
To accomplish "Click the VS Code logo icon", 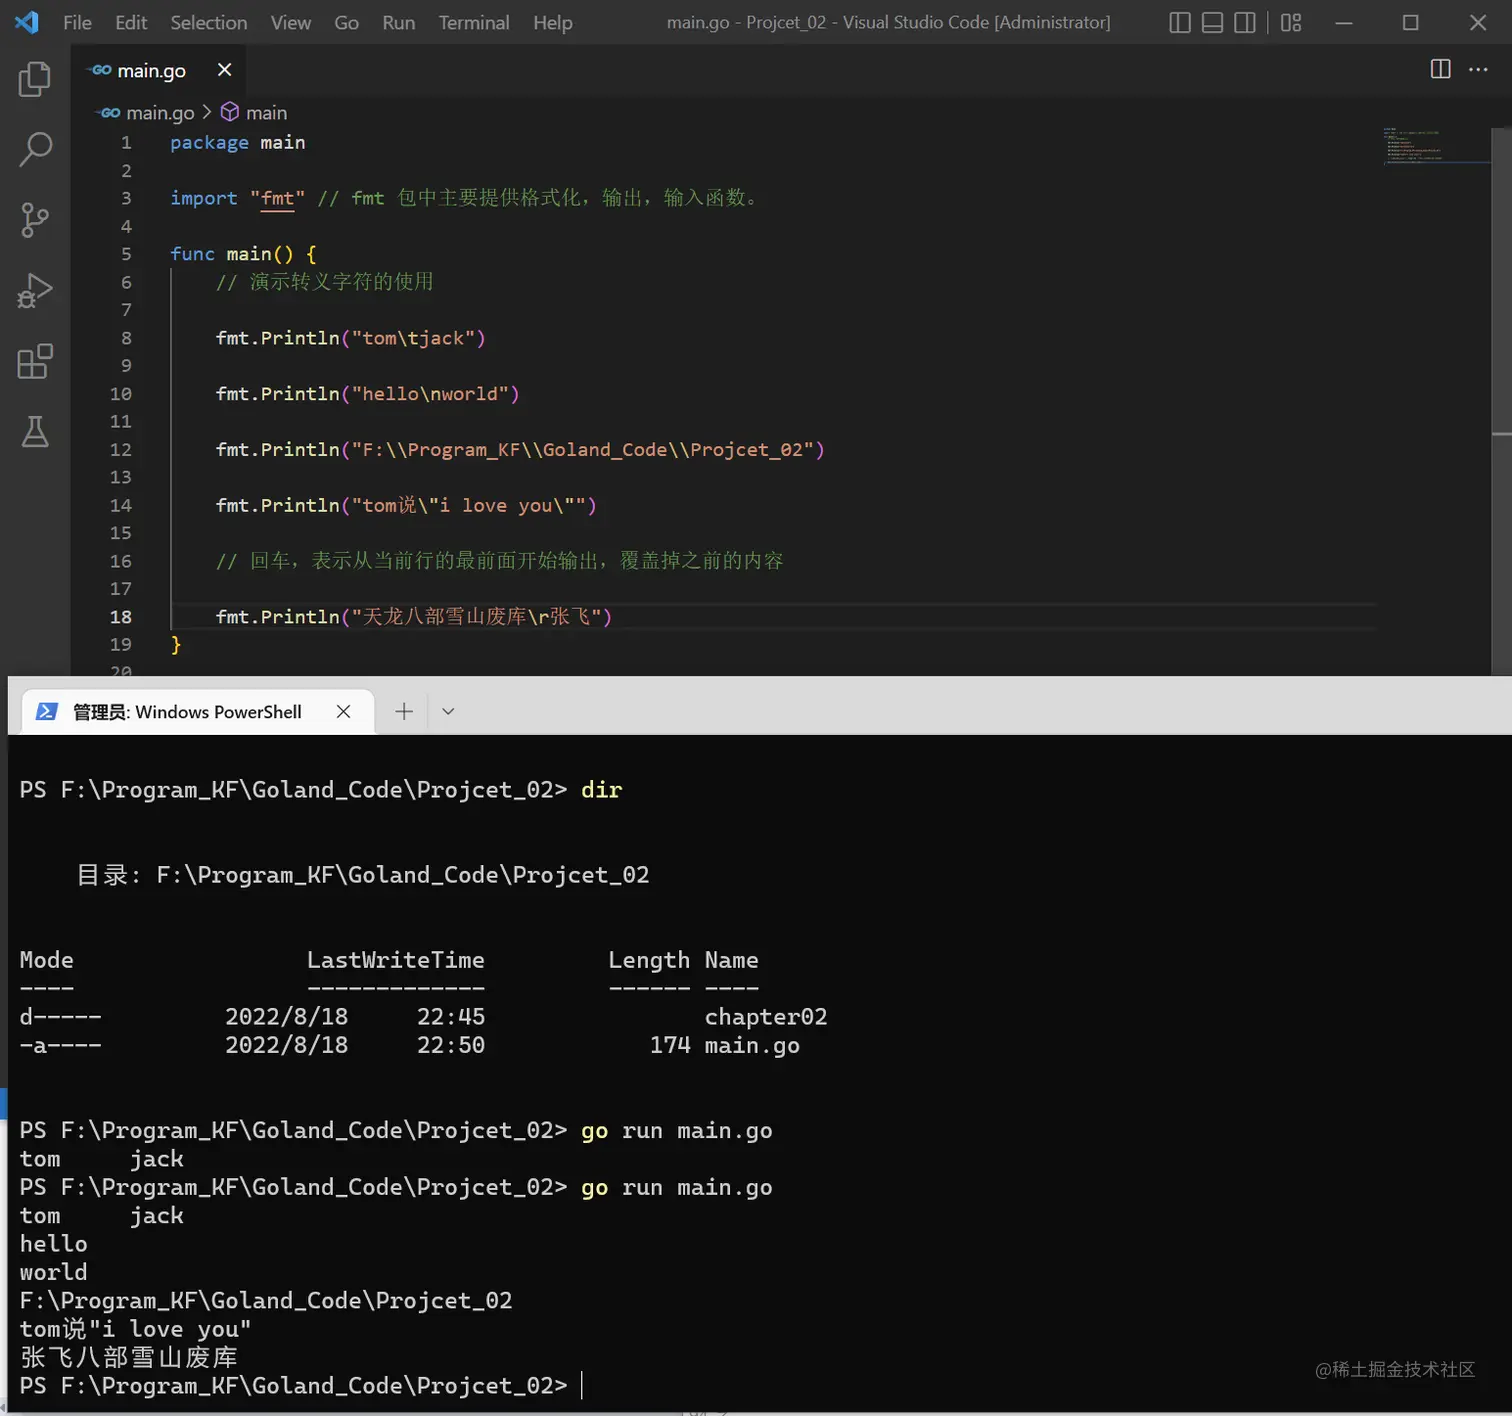I will (x=27, y=22).
